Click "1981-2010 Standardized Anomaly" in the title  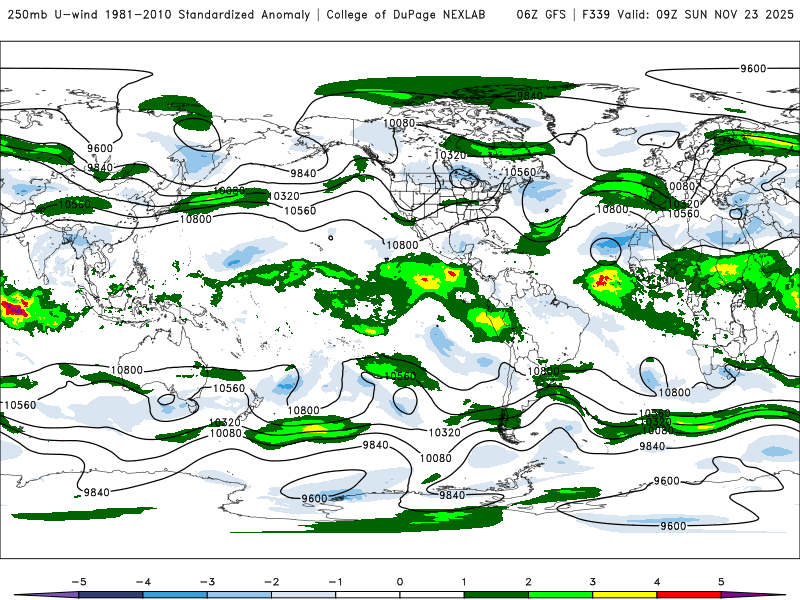(208, 15)
